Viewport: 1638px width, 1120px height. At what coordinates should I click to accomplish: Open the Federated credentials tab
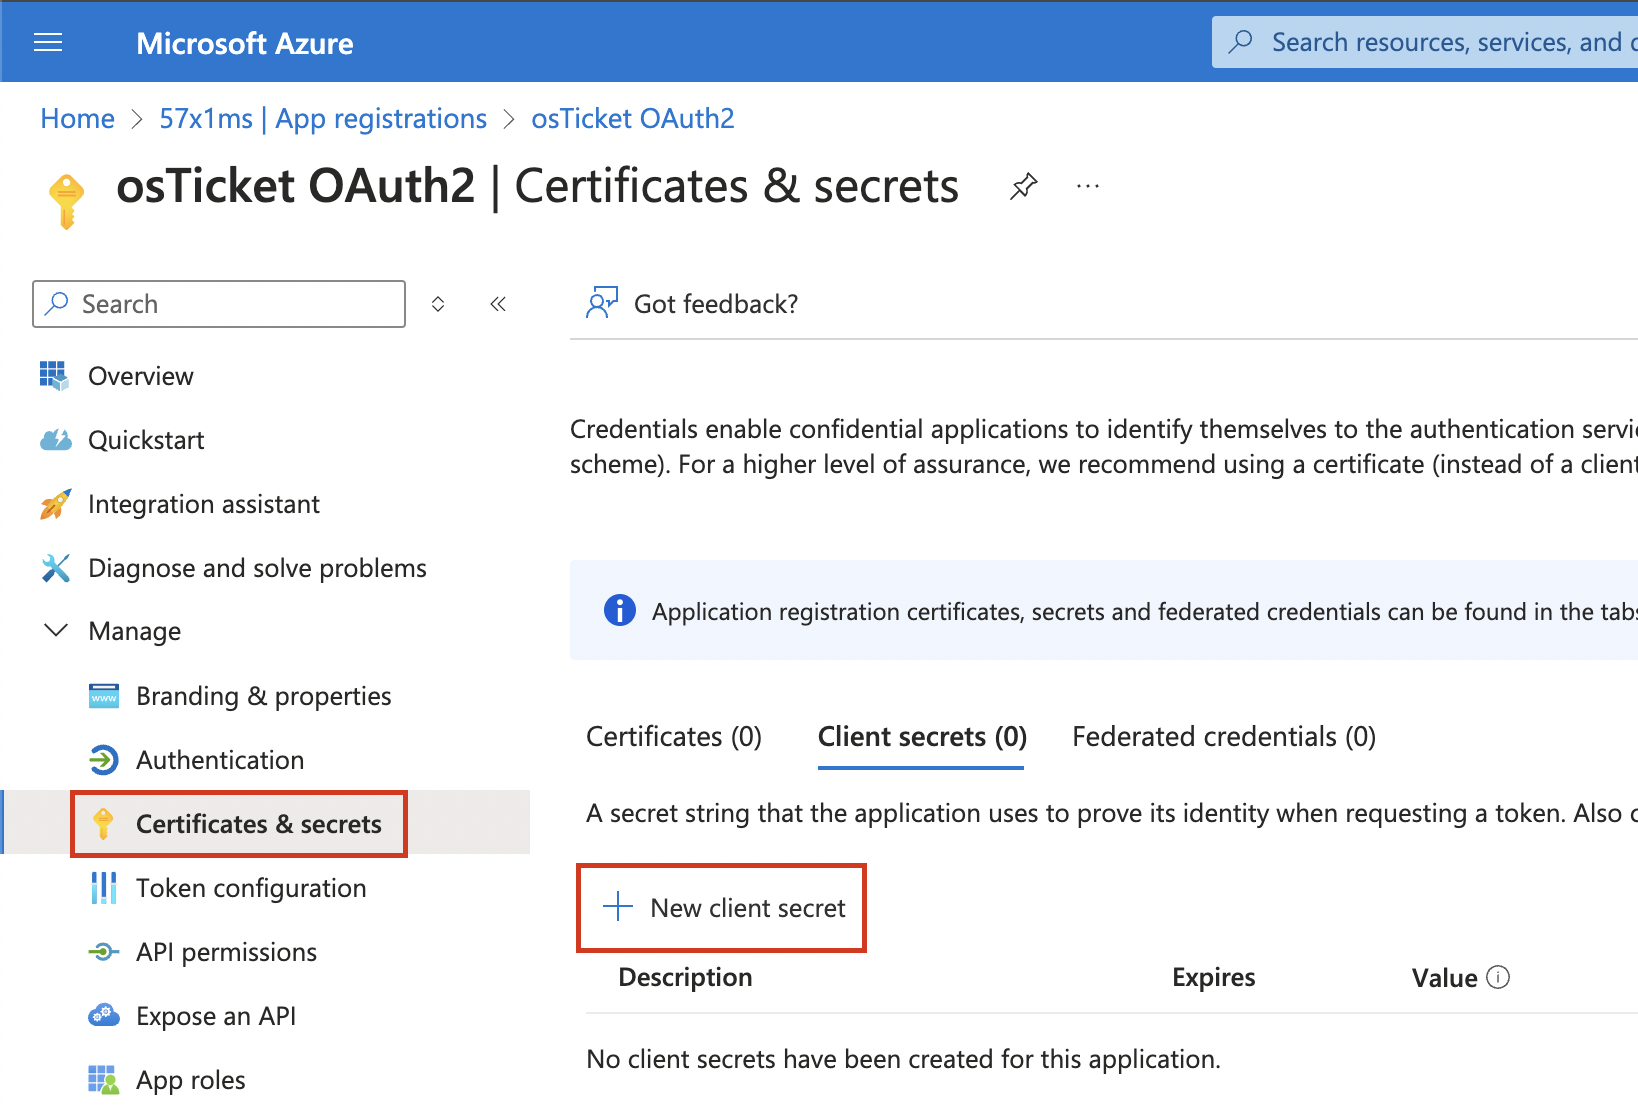pyautogui.click(x=1222, y=736)
